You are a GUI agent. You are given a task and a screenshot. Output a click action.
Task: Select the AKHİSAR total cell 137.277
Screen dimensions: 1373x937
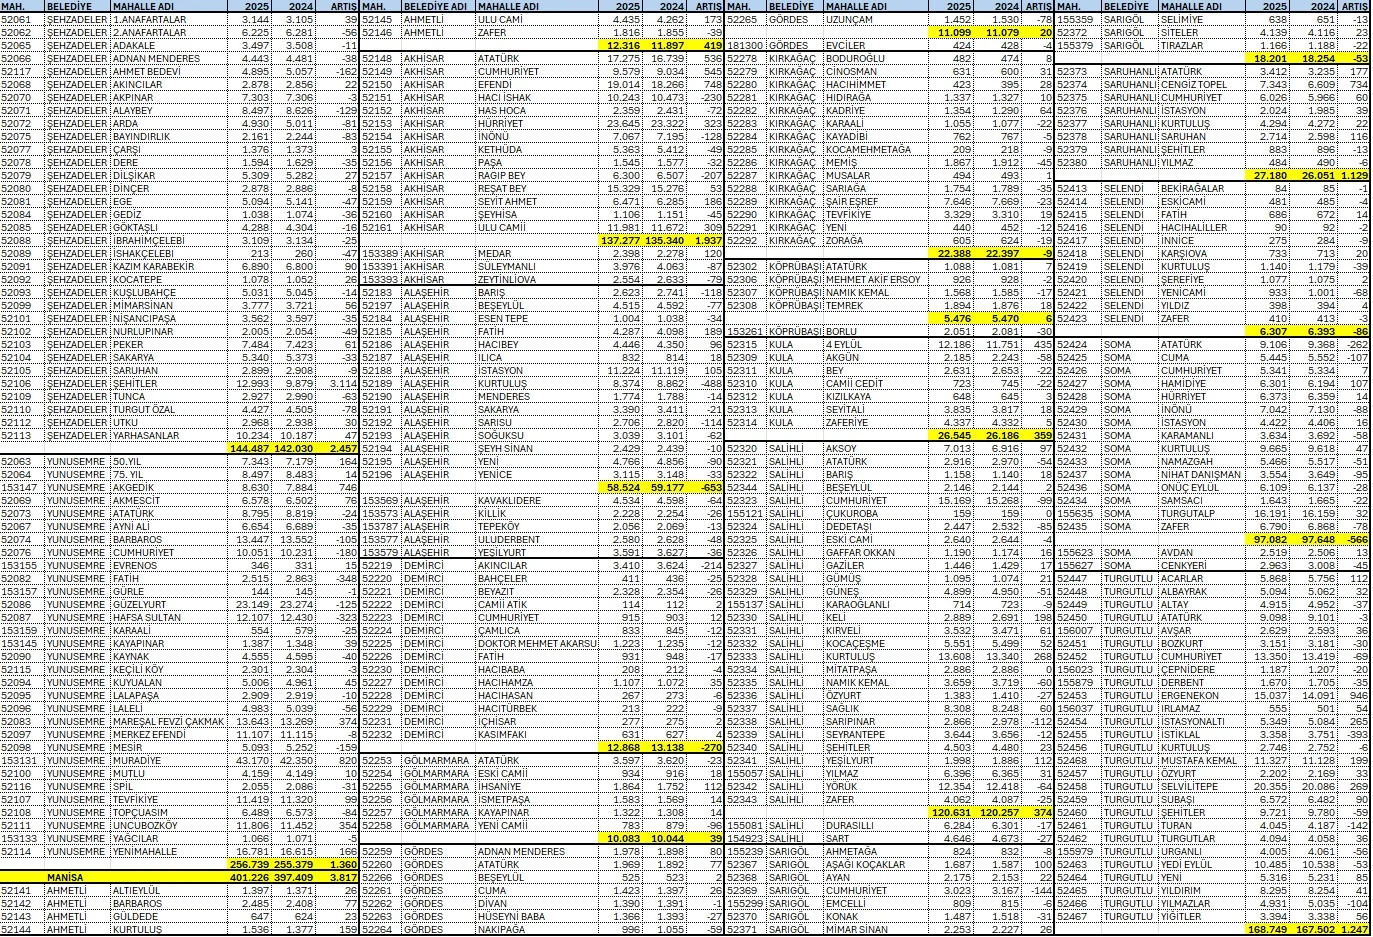[622, 240]
